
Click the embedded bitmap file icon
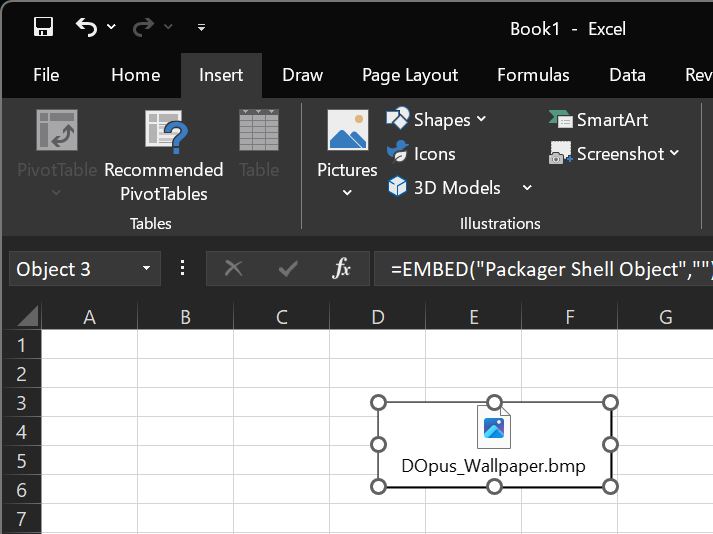[494, 428]
